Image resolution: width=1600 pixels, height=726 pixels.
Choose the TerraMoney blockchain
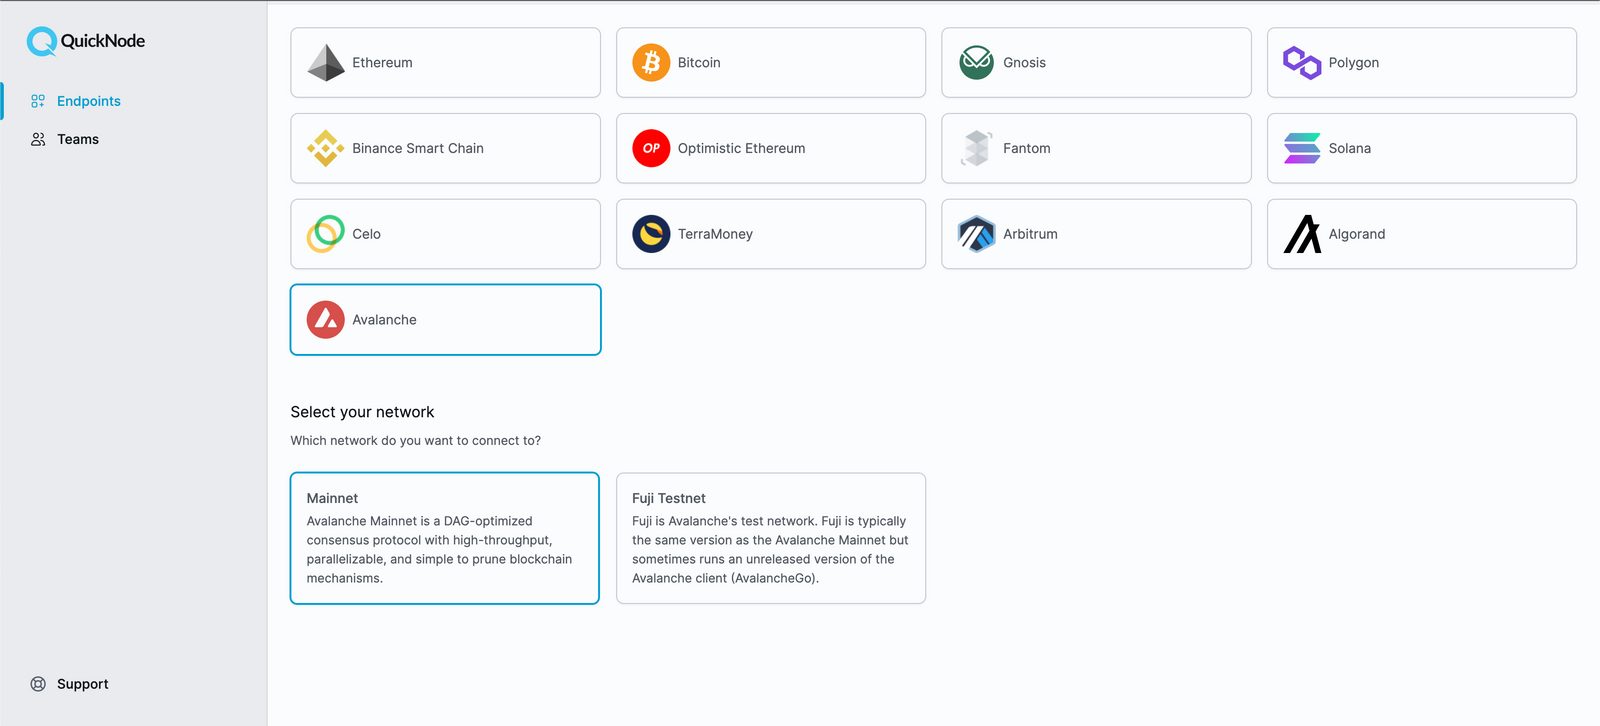(769, 234)
